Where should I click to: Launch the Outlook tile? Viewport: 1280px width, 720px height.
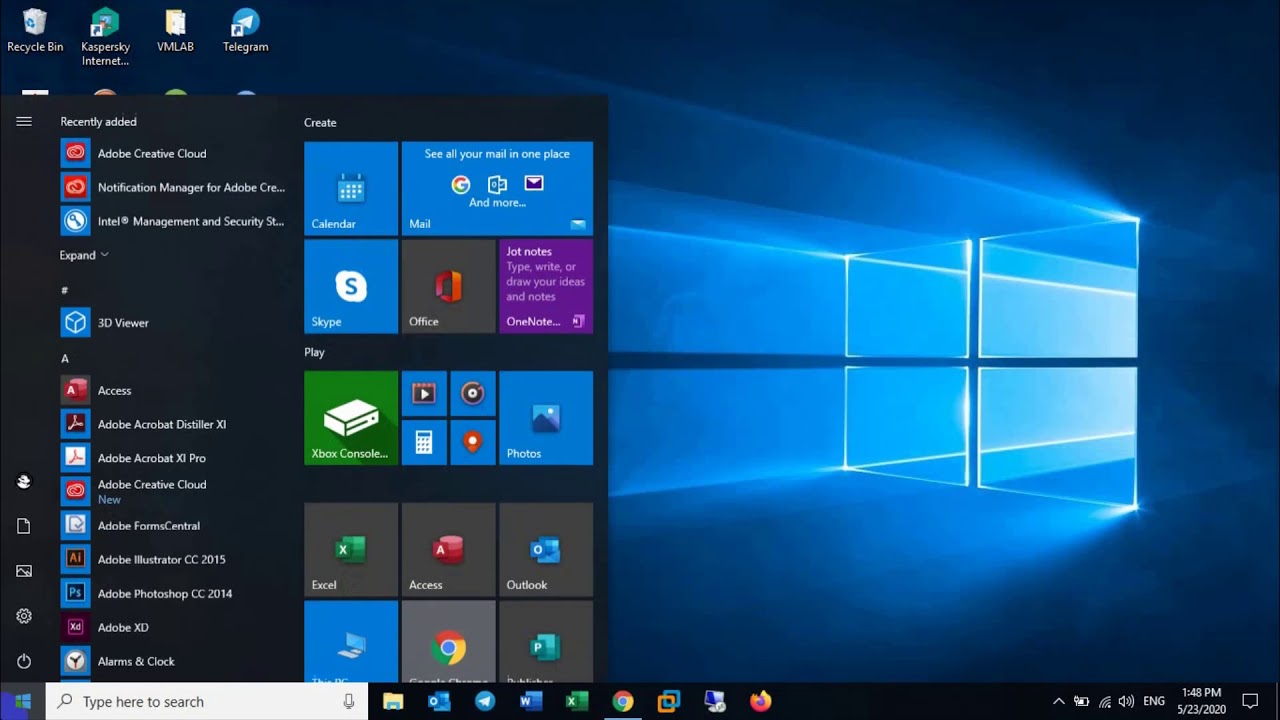pos(546,549)
